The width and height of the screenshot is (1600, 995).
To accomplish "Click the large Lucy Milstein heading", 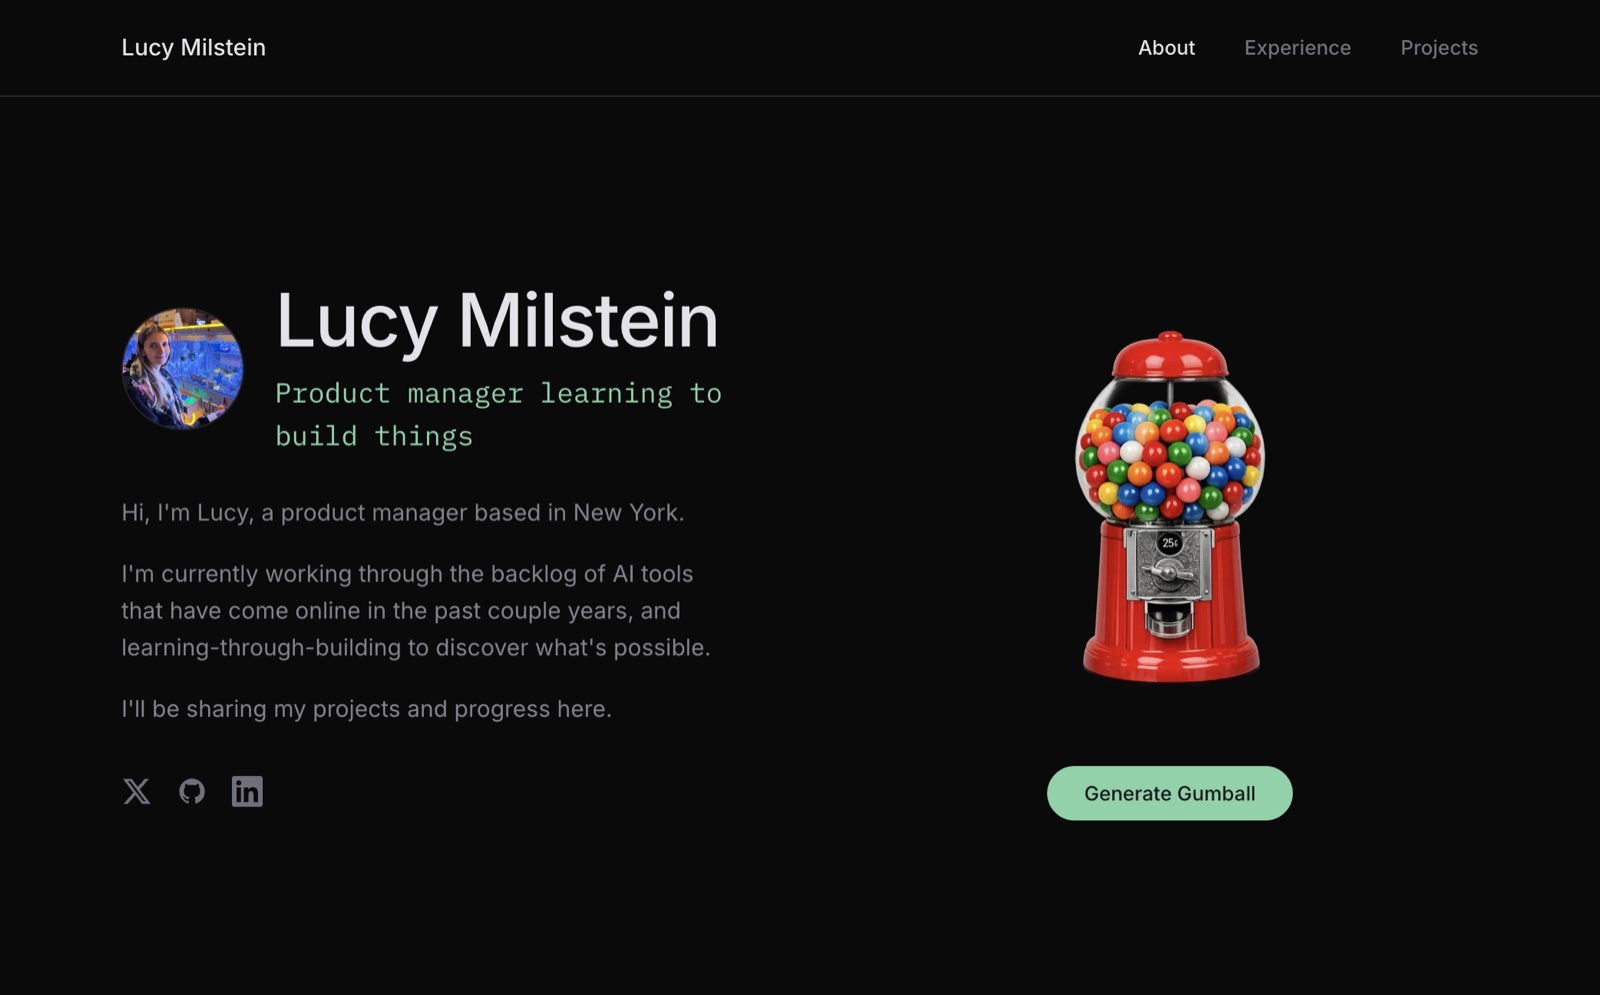I will (x=497, y=321).
